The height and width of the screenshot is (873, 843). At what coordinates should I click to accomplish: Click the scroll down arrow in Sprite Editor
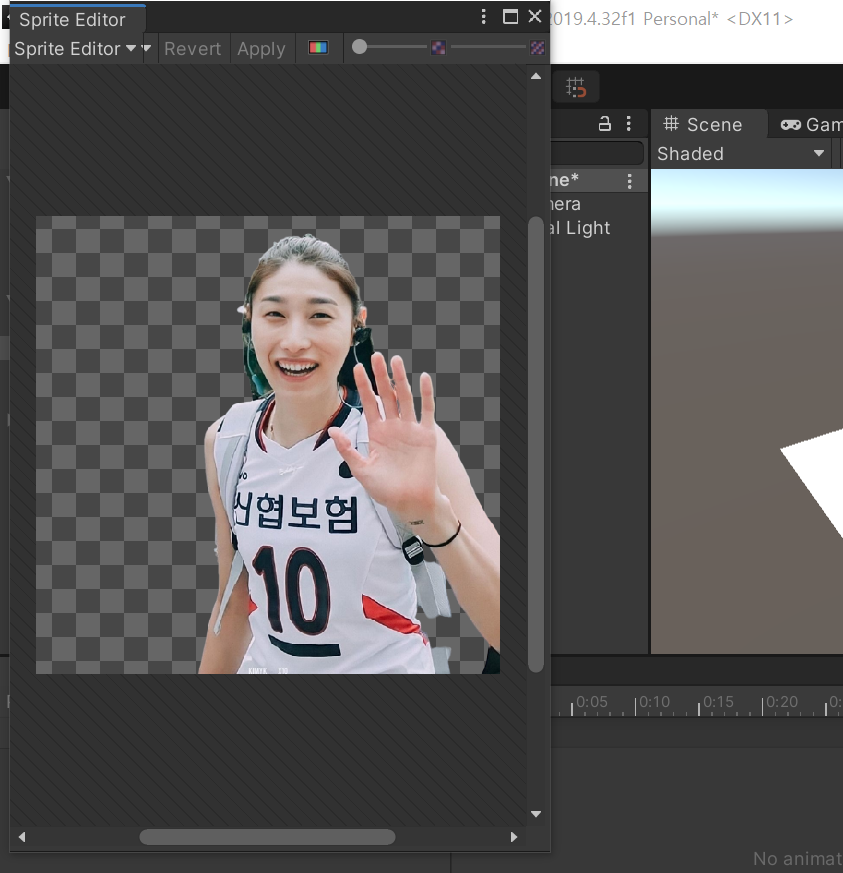pos(536,814)
